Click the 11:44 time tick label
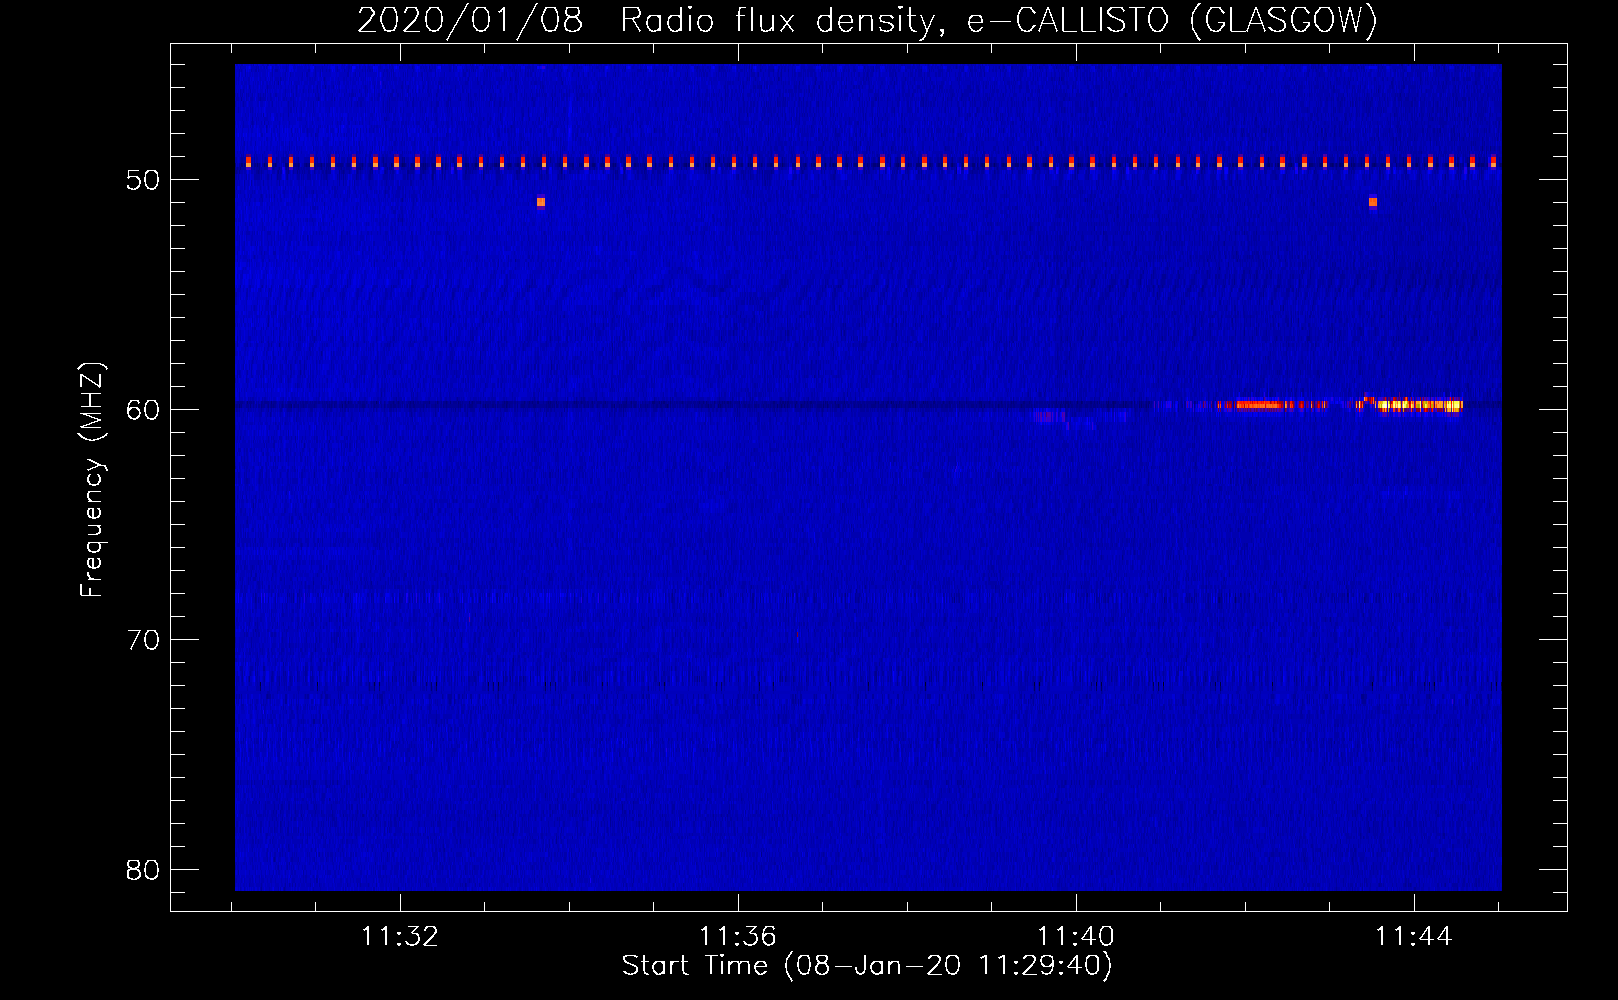1618x1000 pixels. point(1414,937)
